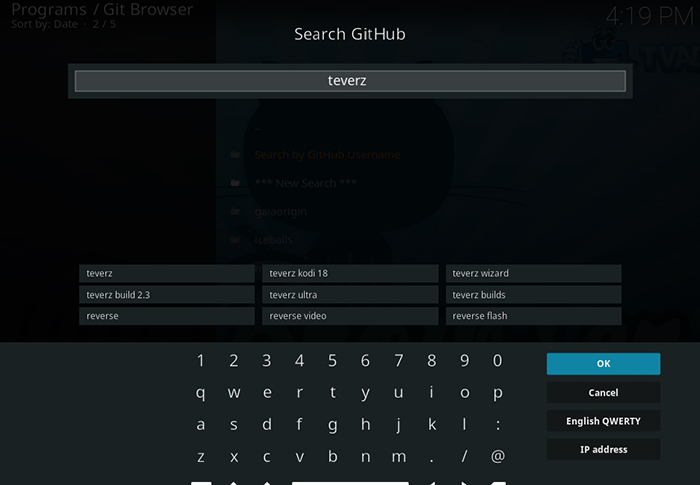This screenshot has height=485, width=700.
Task: Click the colon key
Action: (x=498, y=424)
